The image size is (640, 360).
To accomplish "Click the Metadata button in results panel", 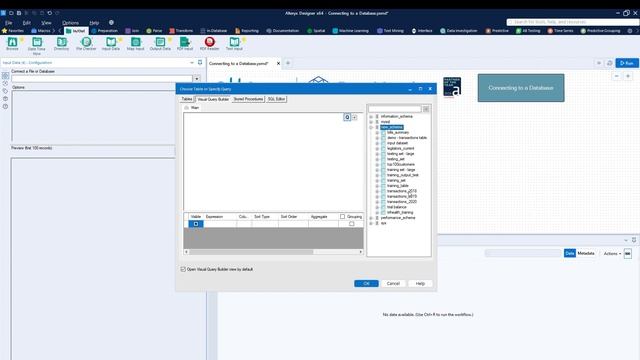I will (586, 253).
